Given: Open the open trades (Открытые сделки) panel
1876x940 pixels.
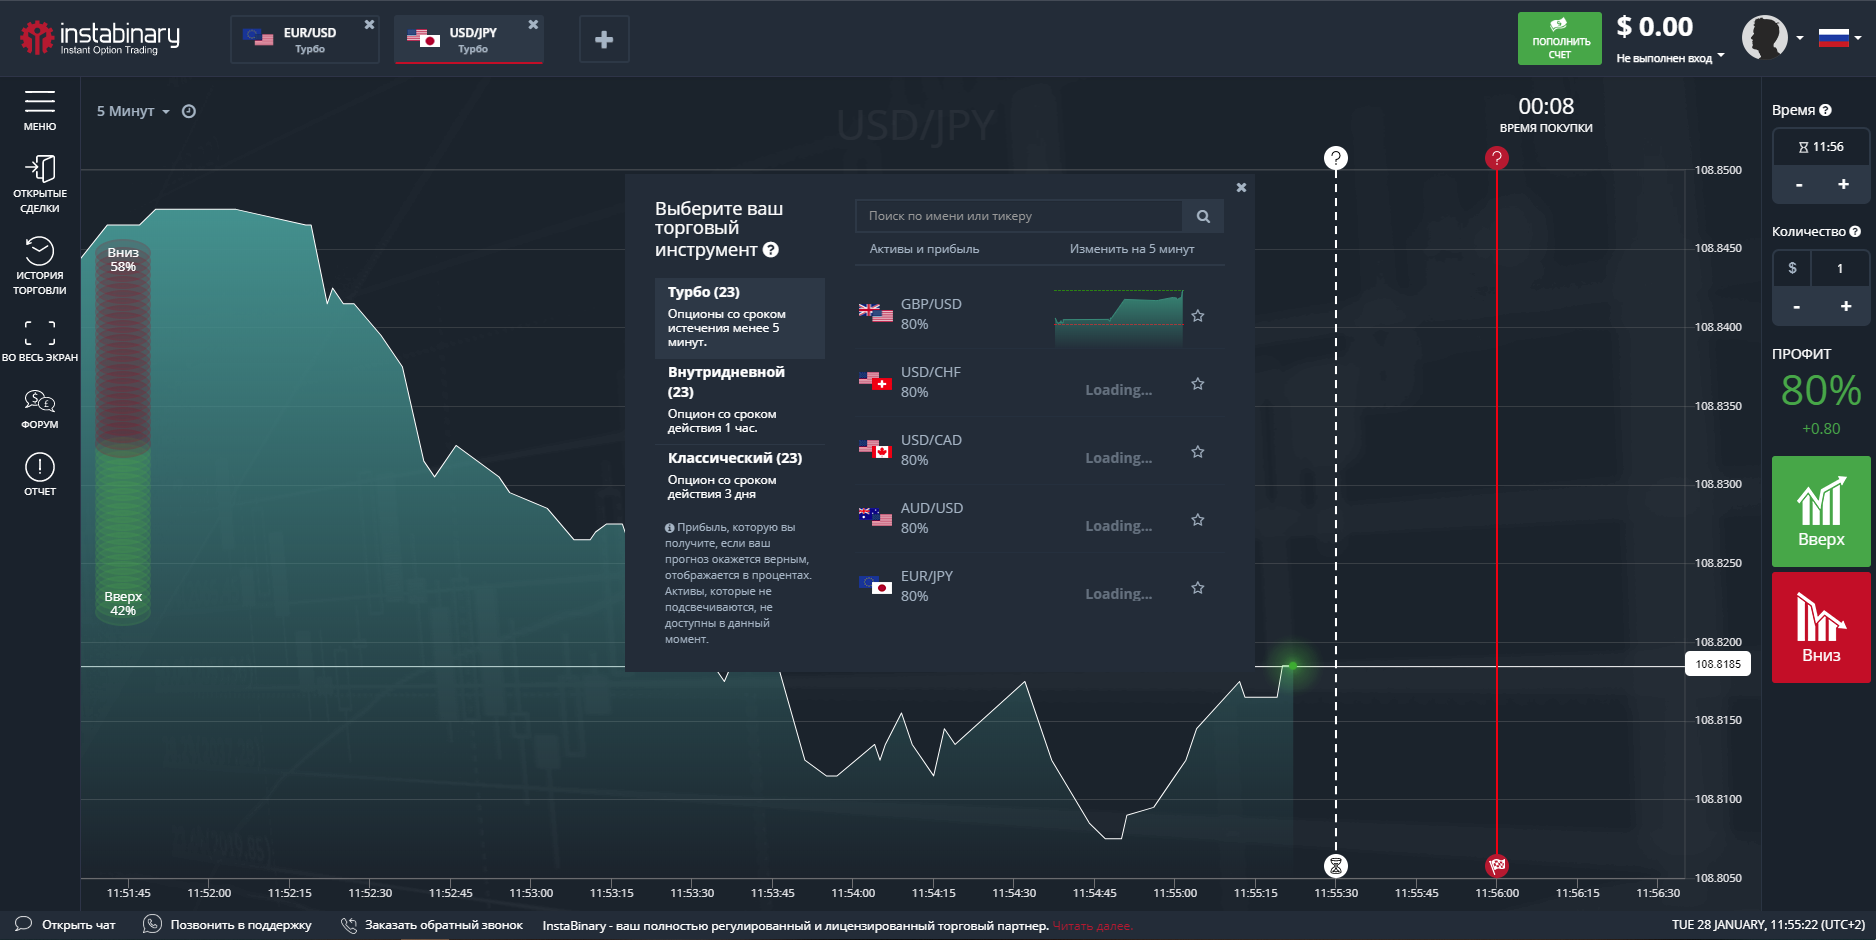Looking at the screenshot, I should pos(40,182).
